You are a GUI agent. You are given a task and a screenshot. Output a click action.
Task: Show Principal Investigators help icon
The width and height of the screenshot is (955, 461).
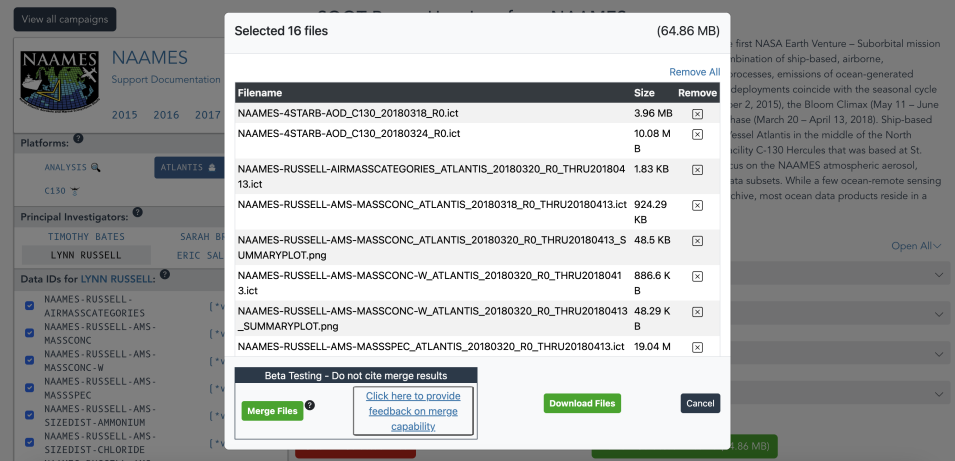138,212
